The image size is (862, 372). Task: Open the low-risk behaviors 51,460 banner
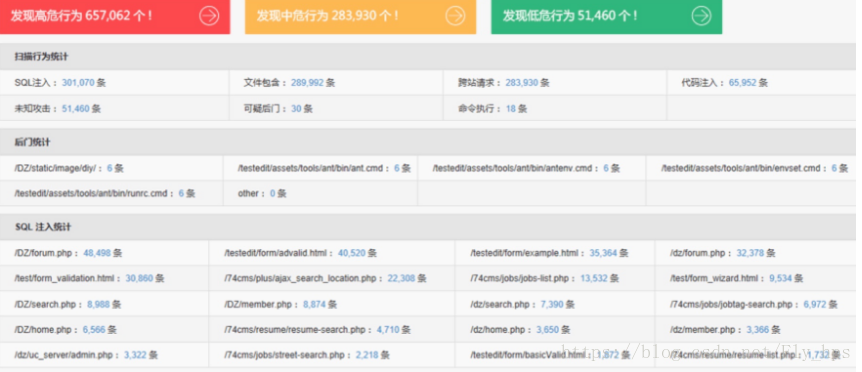(606, 16)
